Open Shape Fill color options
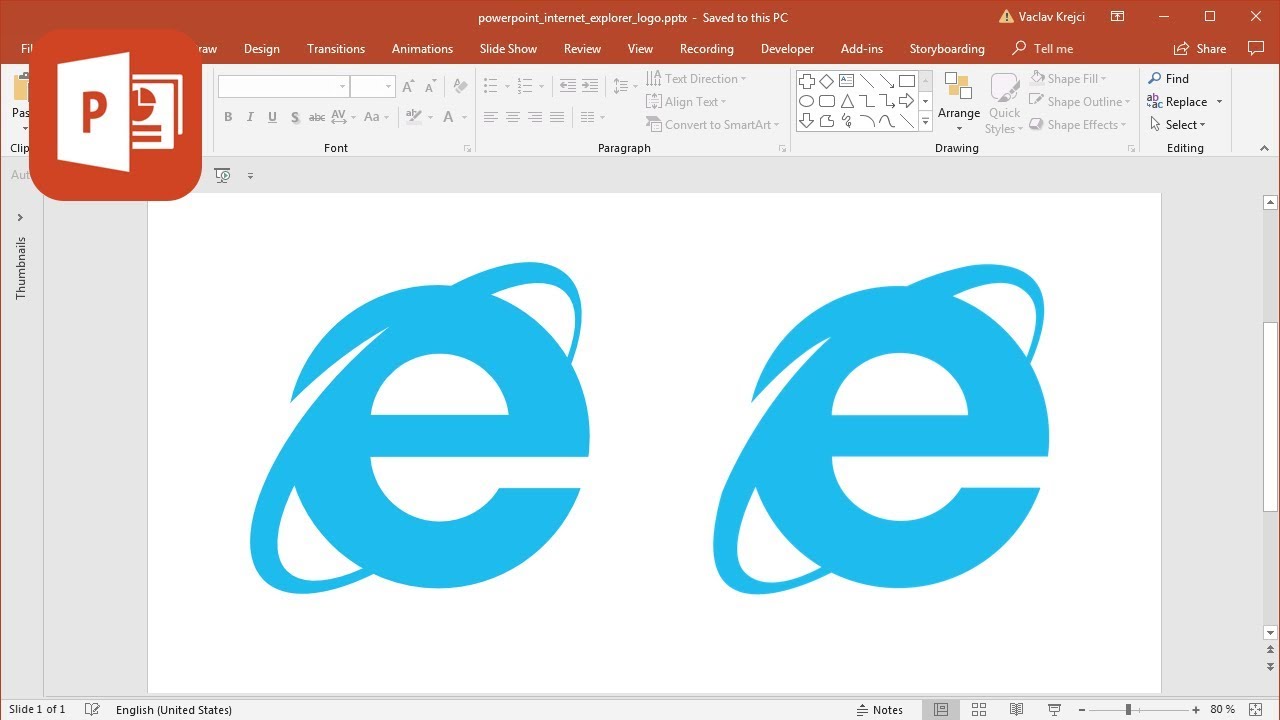1280x720 pixels. pyautogui.click(x=1068, y=79)
